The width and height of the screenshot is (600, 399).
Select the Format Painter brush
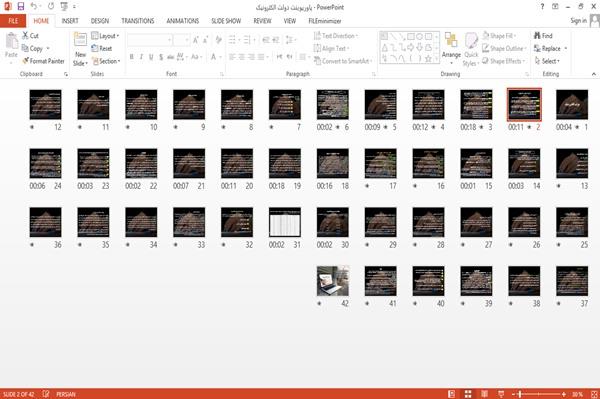point(43,61)
